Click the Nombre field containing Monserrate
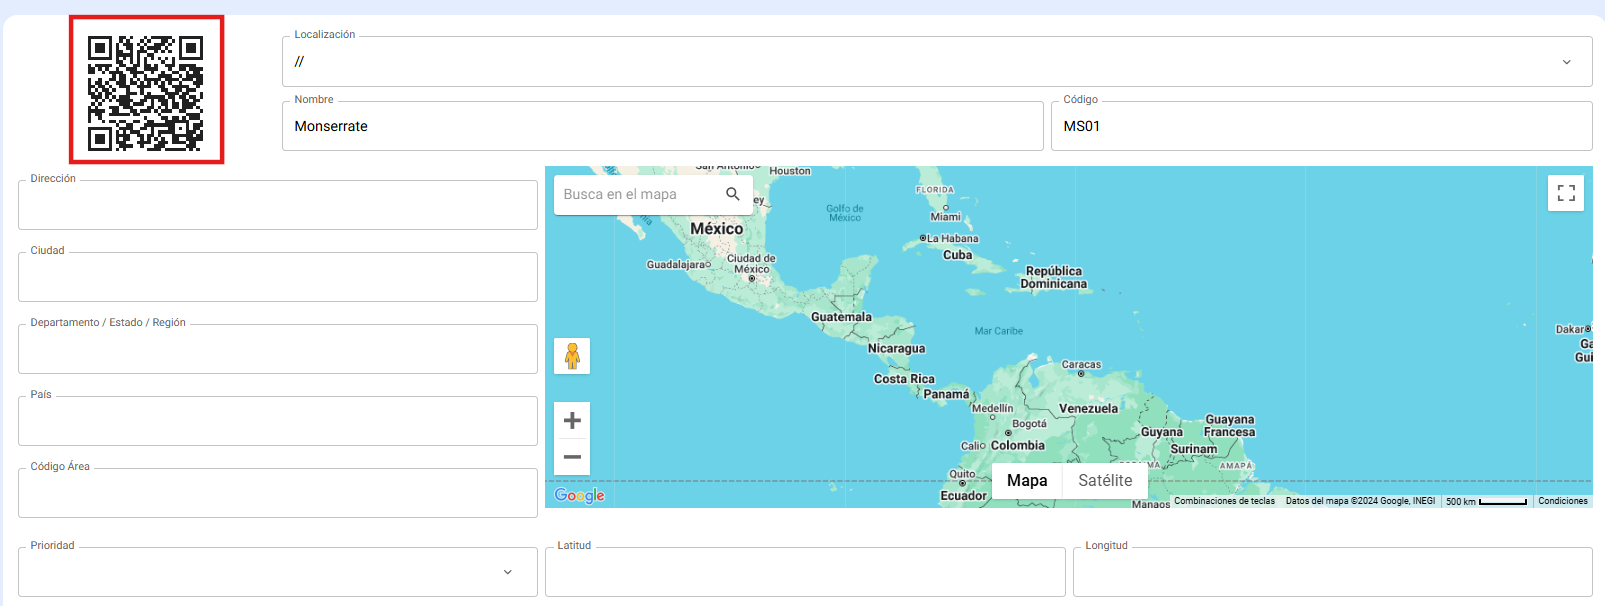 (662, 127)
